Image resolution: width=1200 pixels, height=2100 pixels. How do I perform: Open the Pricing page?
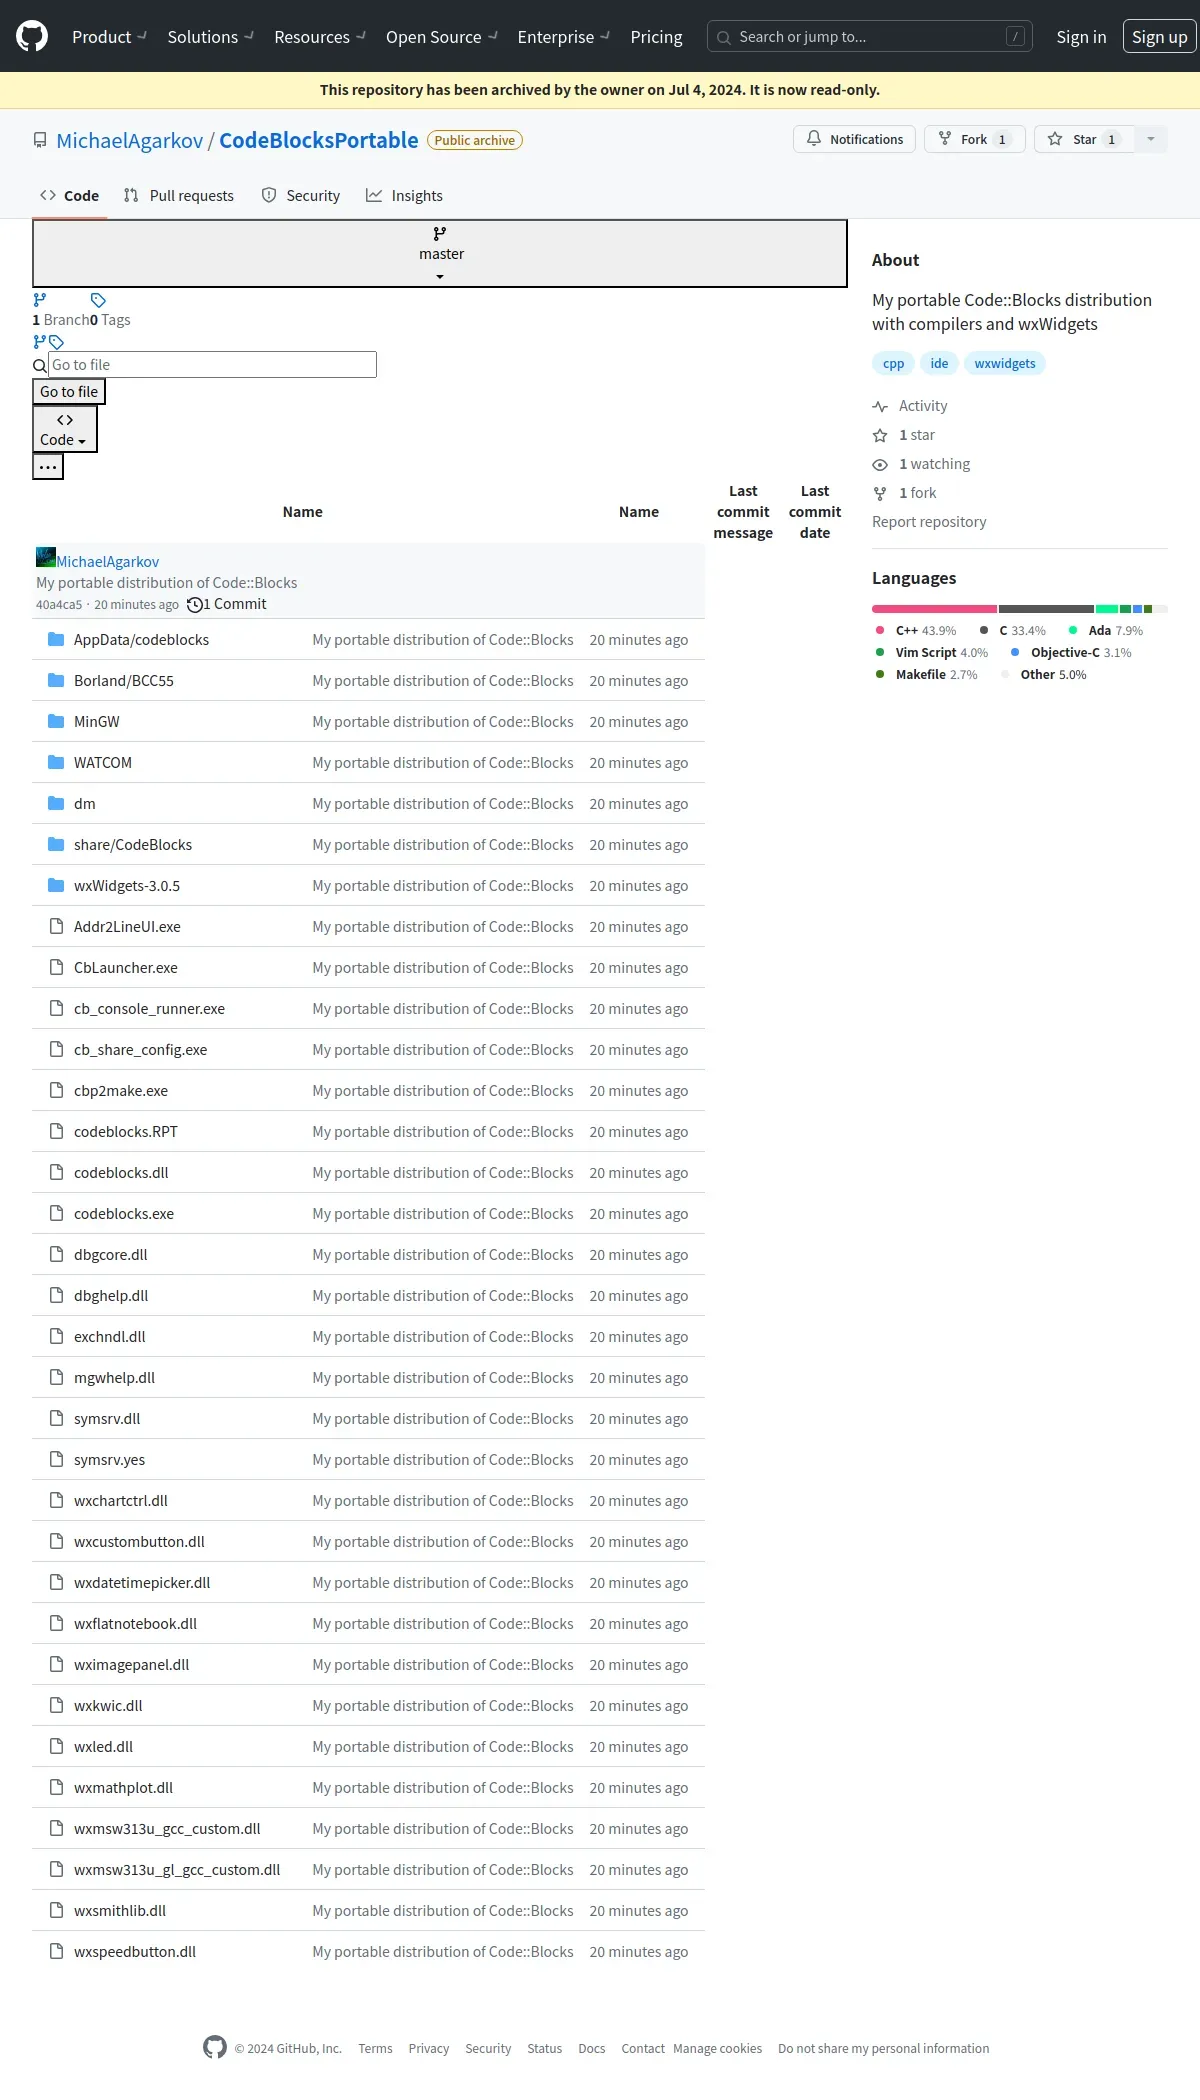(656, 37)
